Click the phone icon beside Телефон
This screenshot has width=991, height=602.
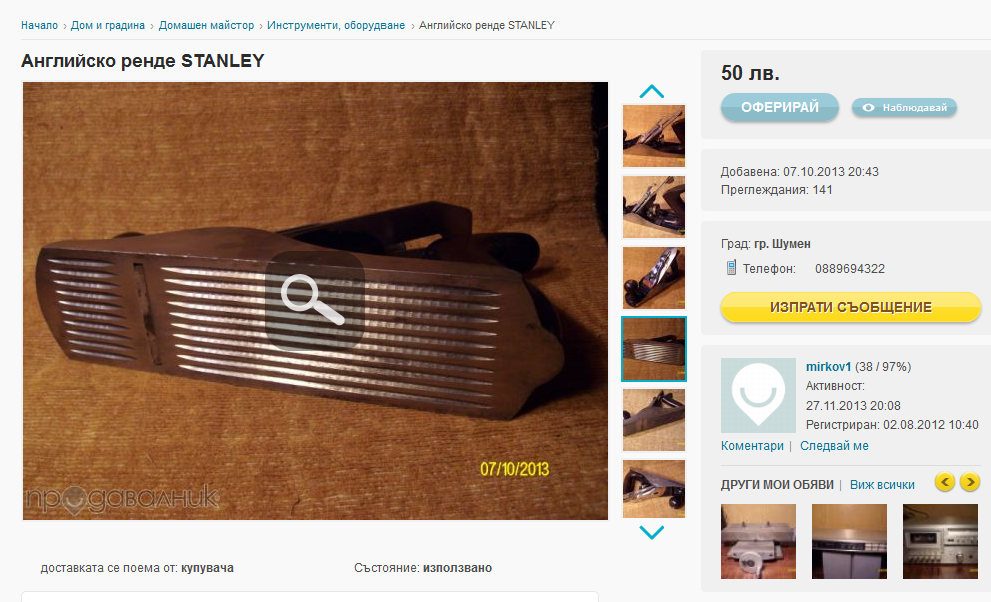click(x=731, y=268)
